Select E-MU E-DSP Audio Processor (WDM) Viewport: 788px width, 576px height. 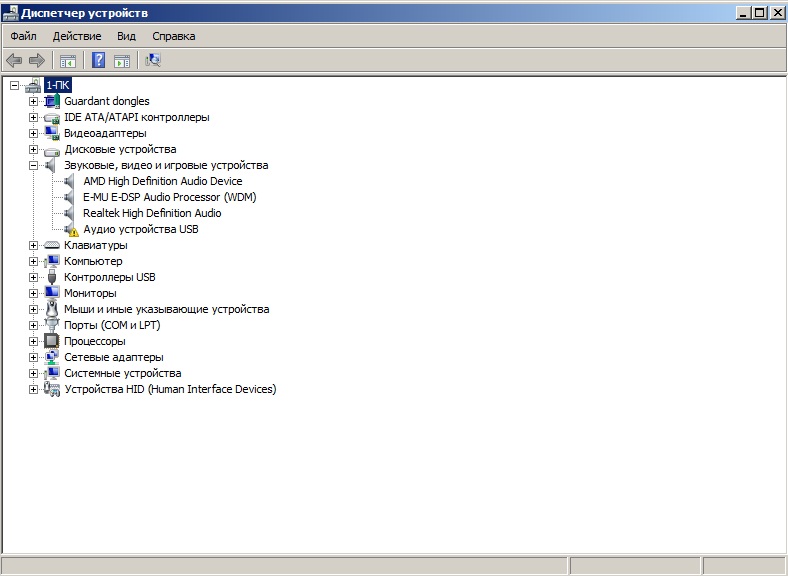[x=169, y=197]
